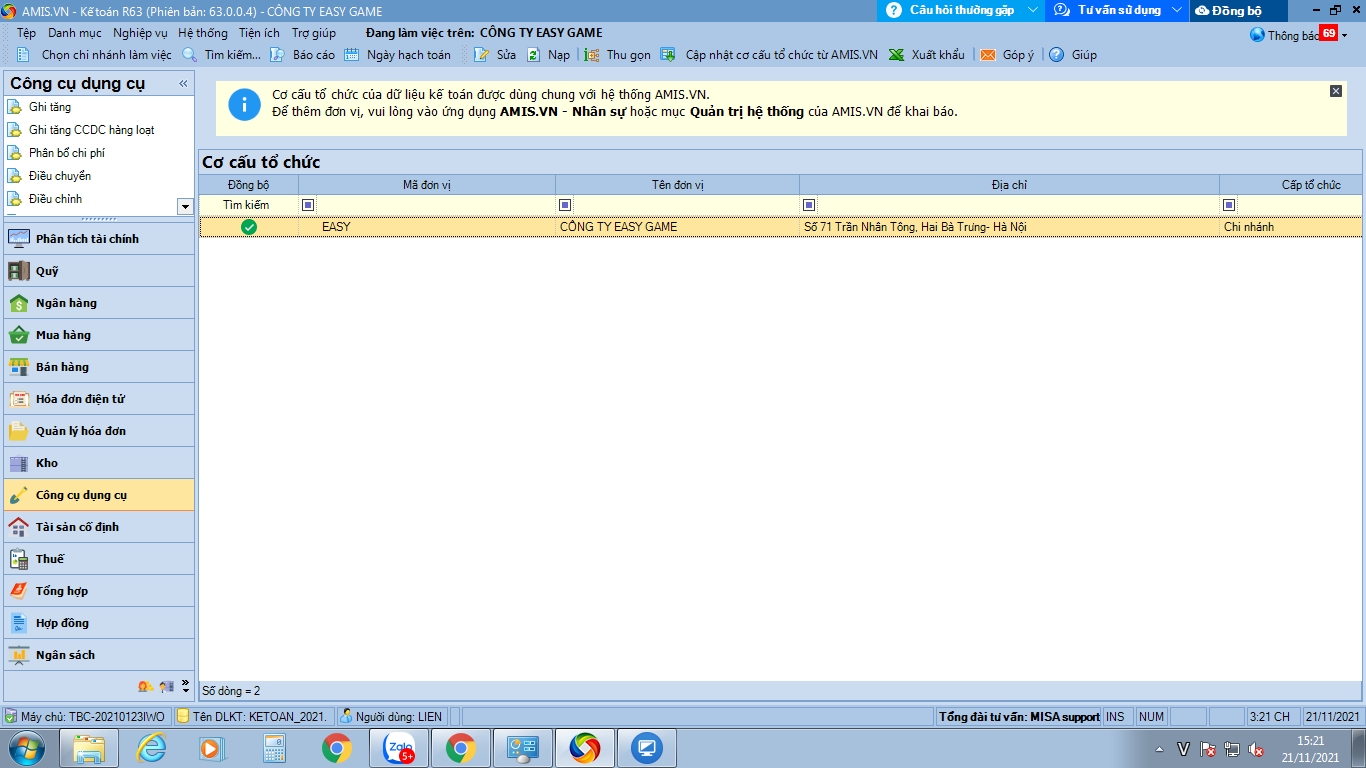Open the Tài sản cố định module
The height and width of the screenshot is (768, 1366).
click(99, 527)
